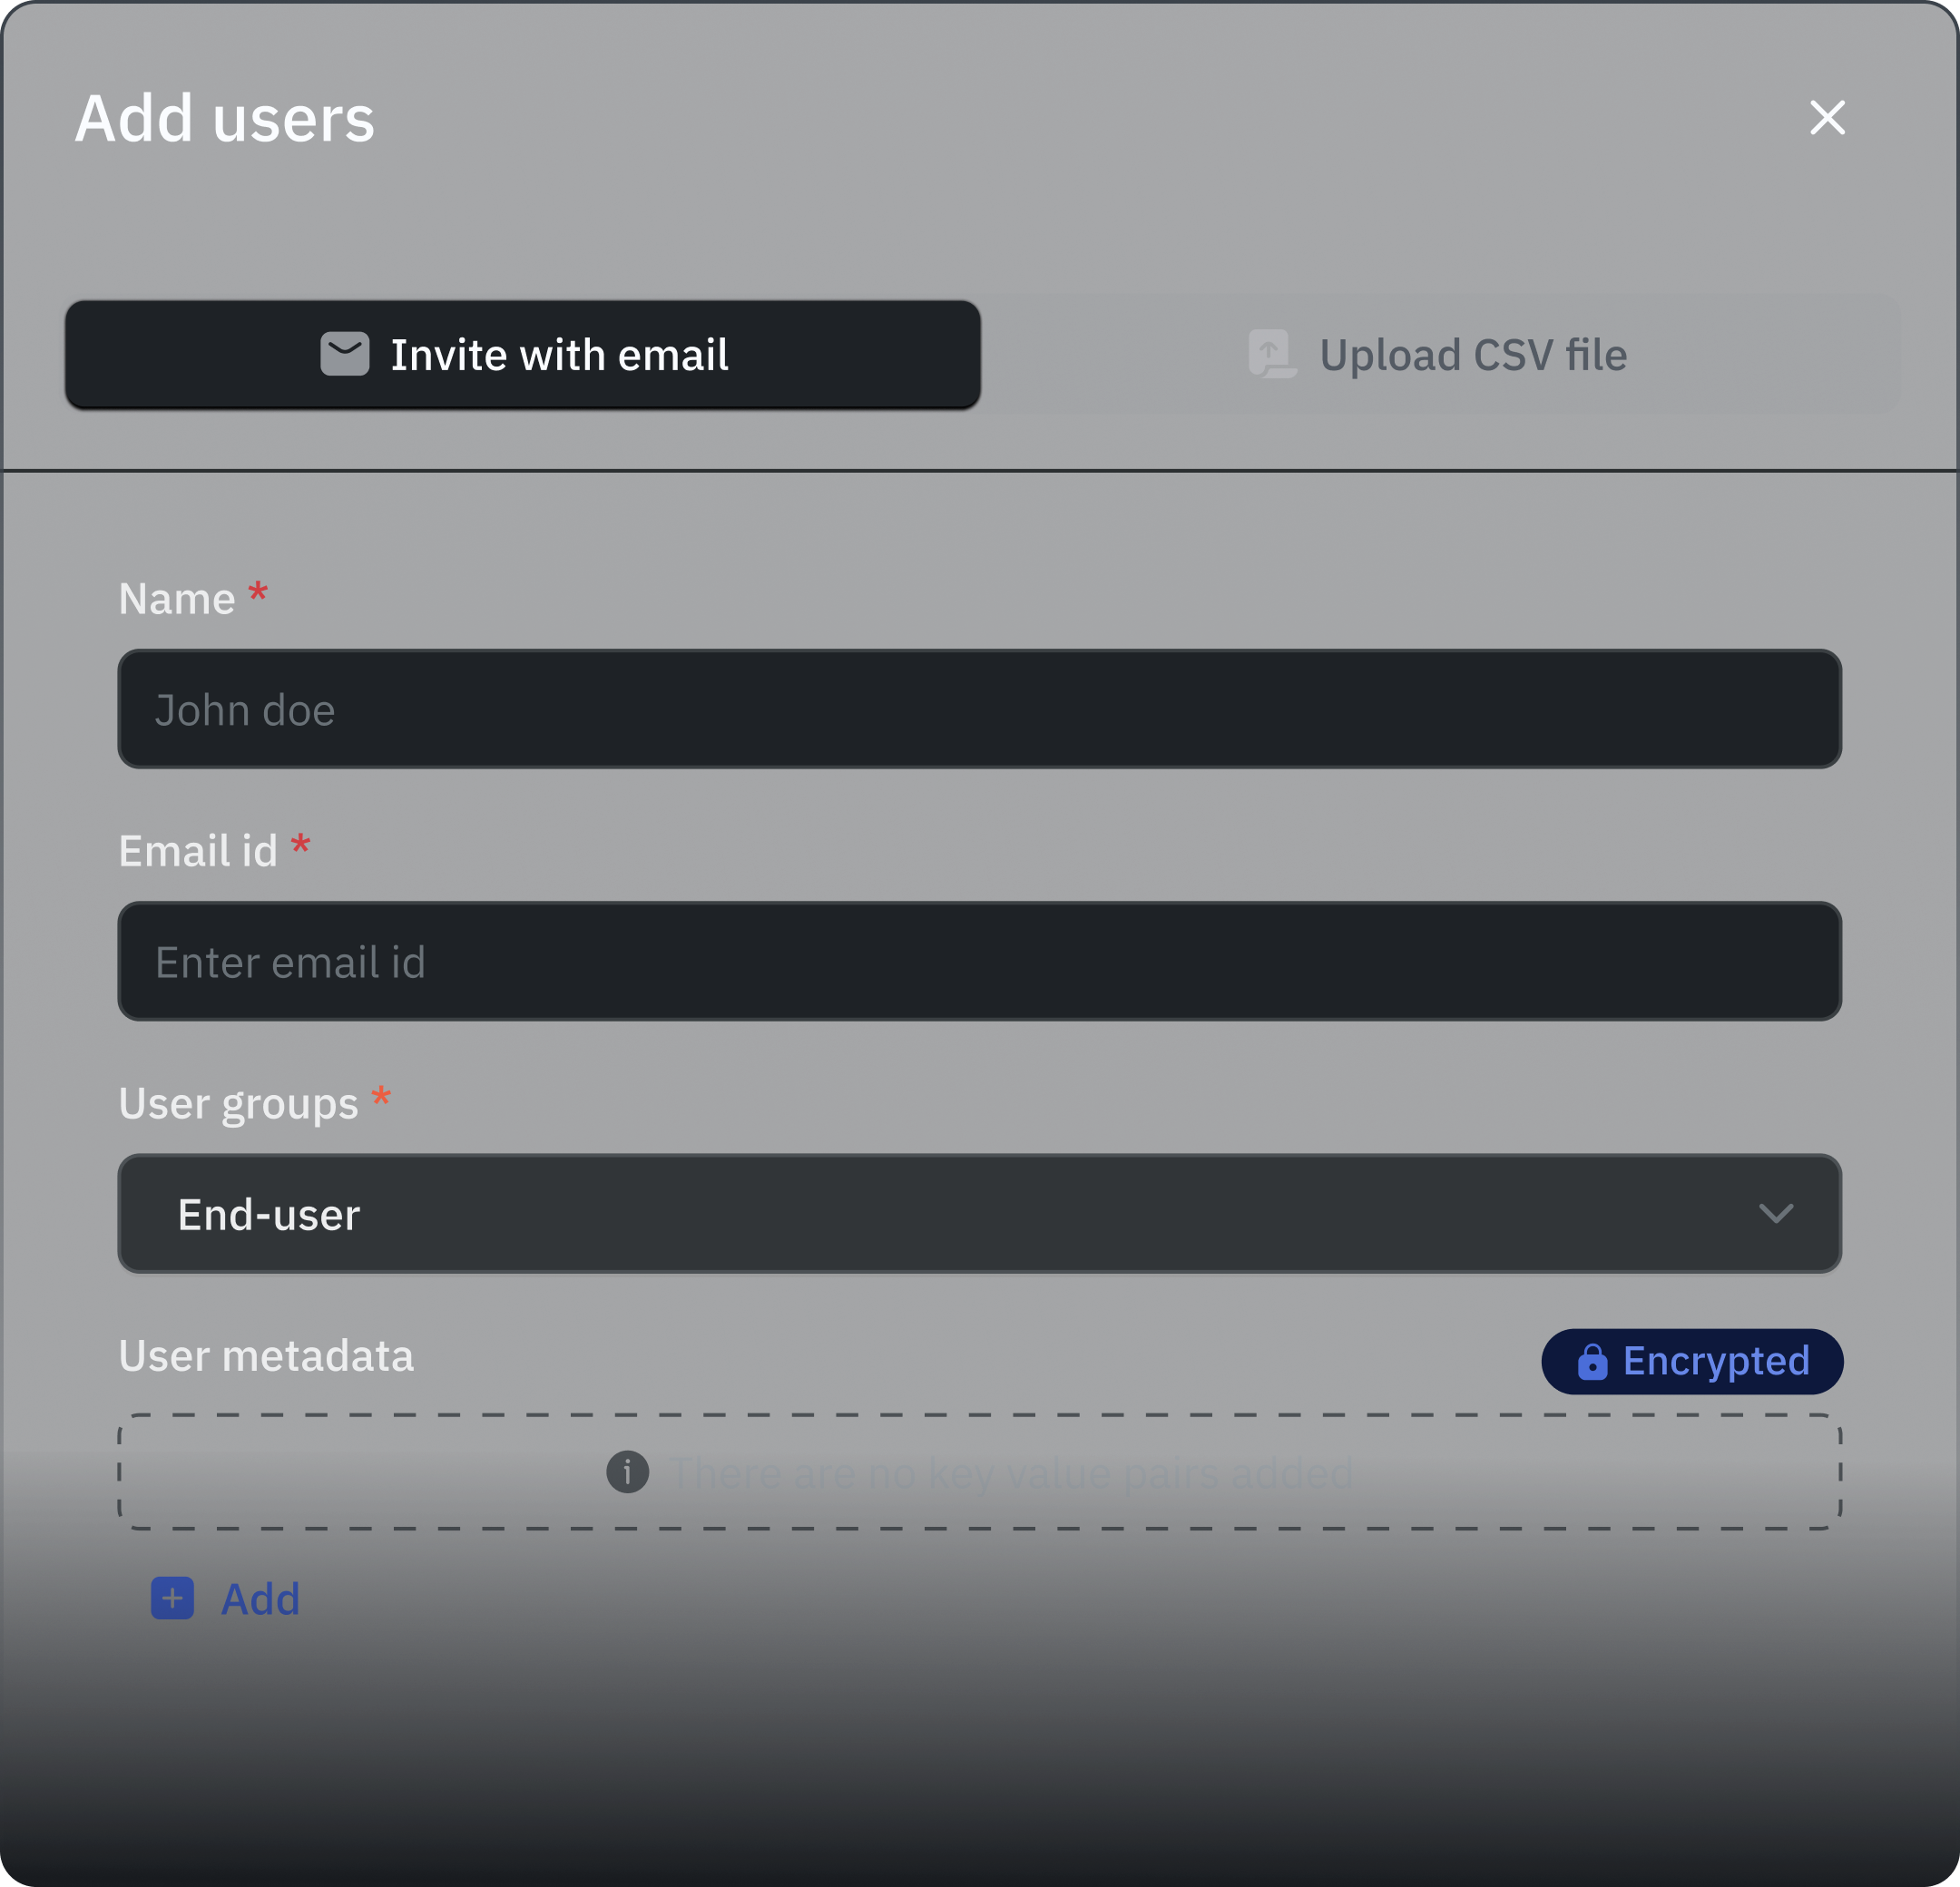
Task: Focus the Email id input field
Action: point(979,961)
